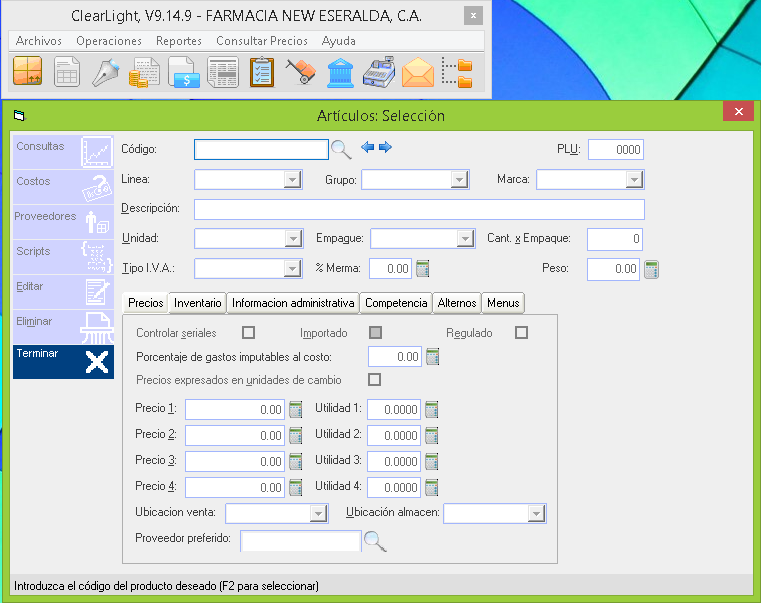Image resolution: width=761 pixels, height=603 pixels.
Task: Check the Regulado checkbox
Action: click(521, 333)
